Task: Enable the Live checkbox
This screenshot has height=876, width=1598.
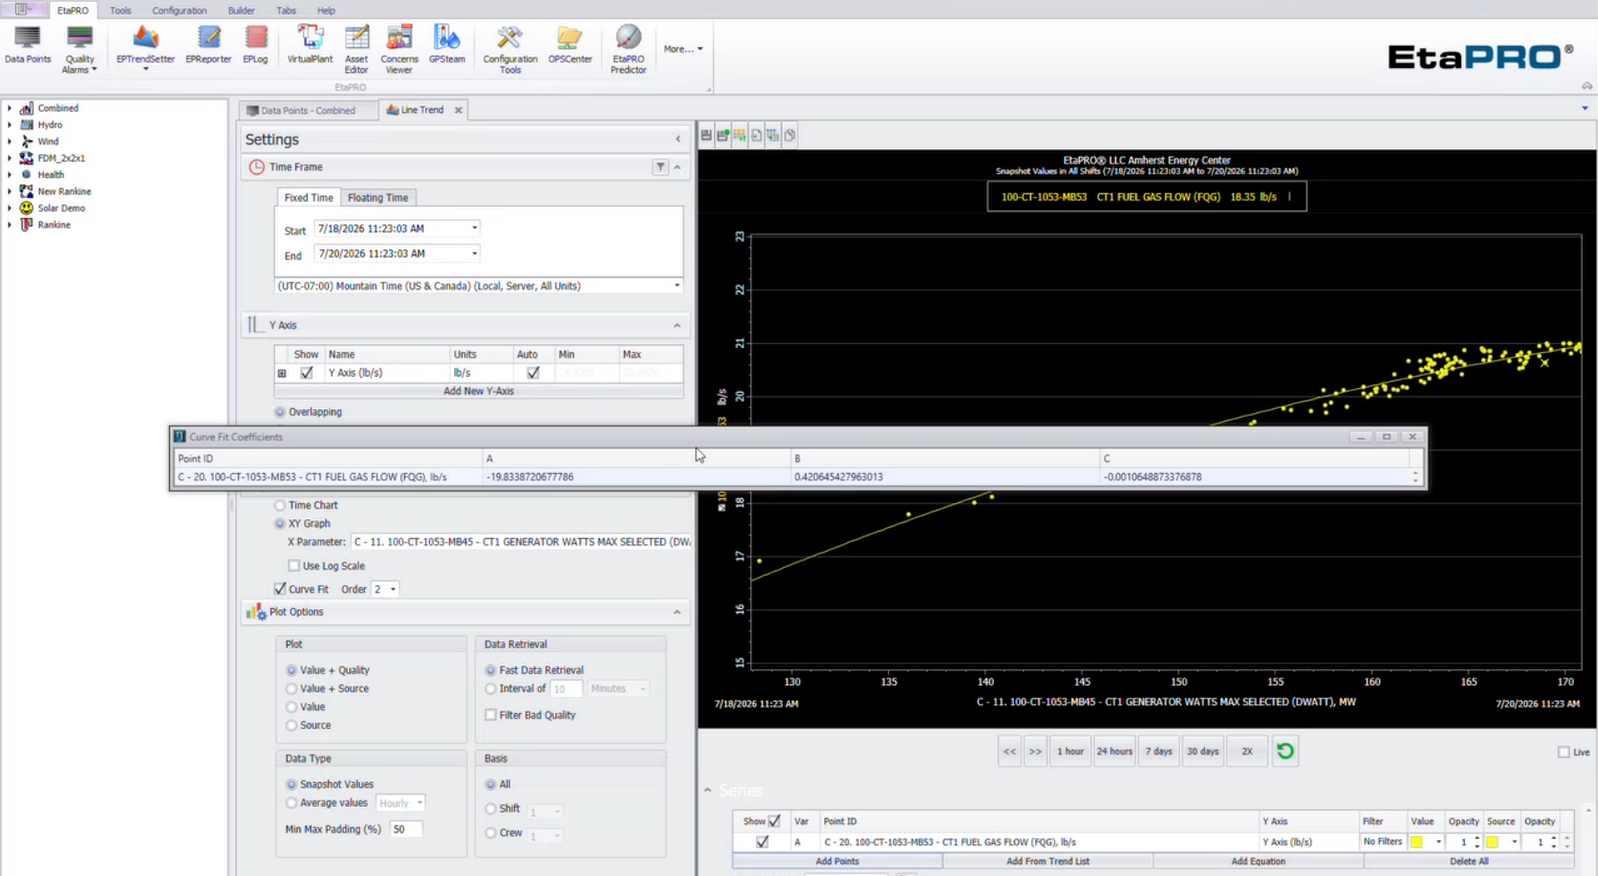Action: click(1564, 752)
